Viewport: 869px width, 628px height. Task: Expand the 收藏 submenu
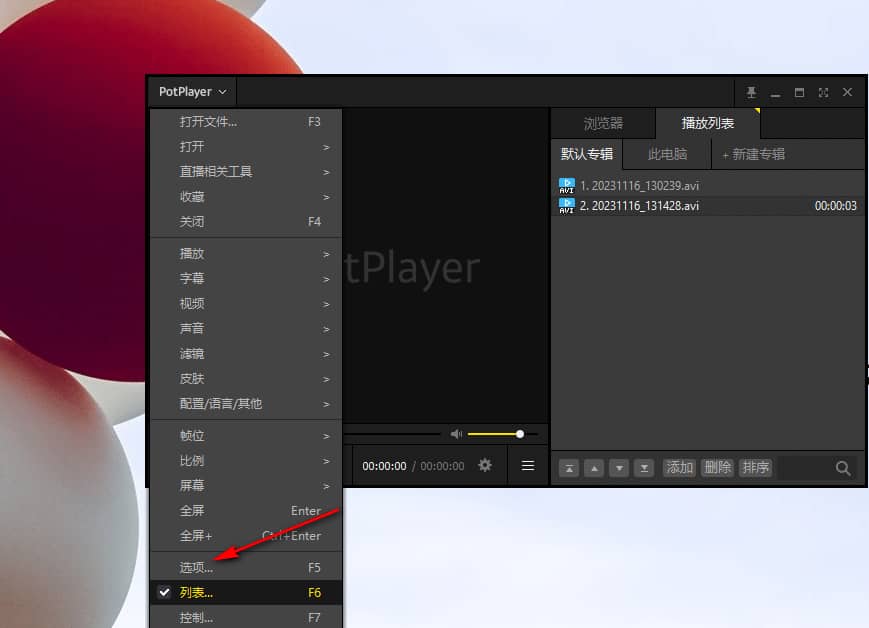(246, 196)
